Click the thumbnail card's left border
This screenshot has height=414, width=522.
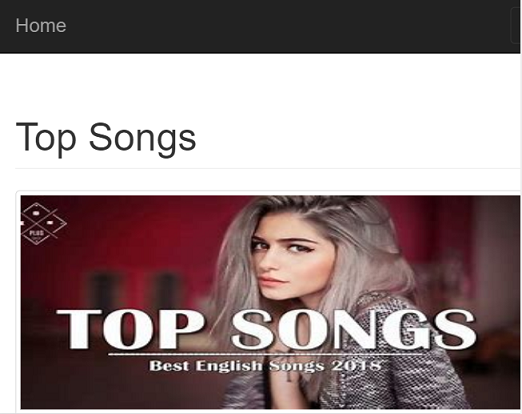[16, 302]
